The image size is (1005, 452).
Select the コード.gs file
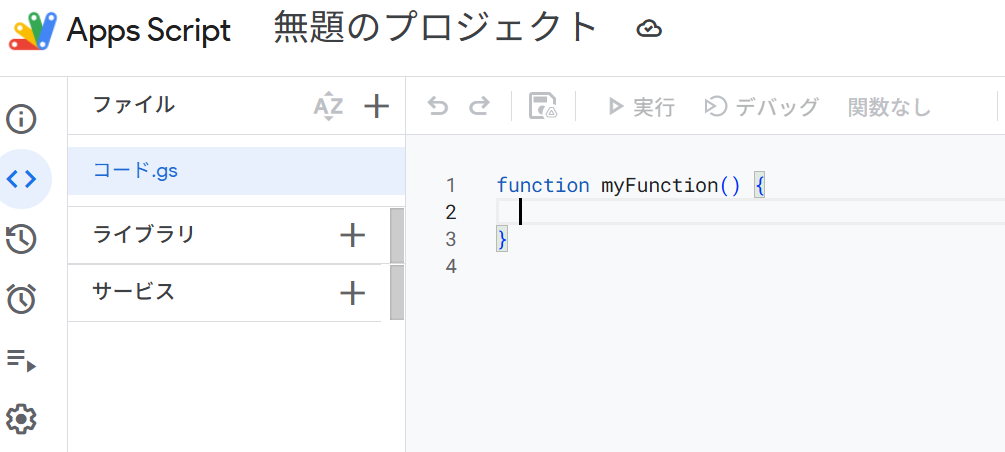coord(136,171)
